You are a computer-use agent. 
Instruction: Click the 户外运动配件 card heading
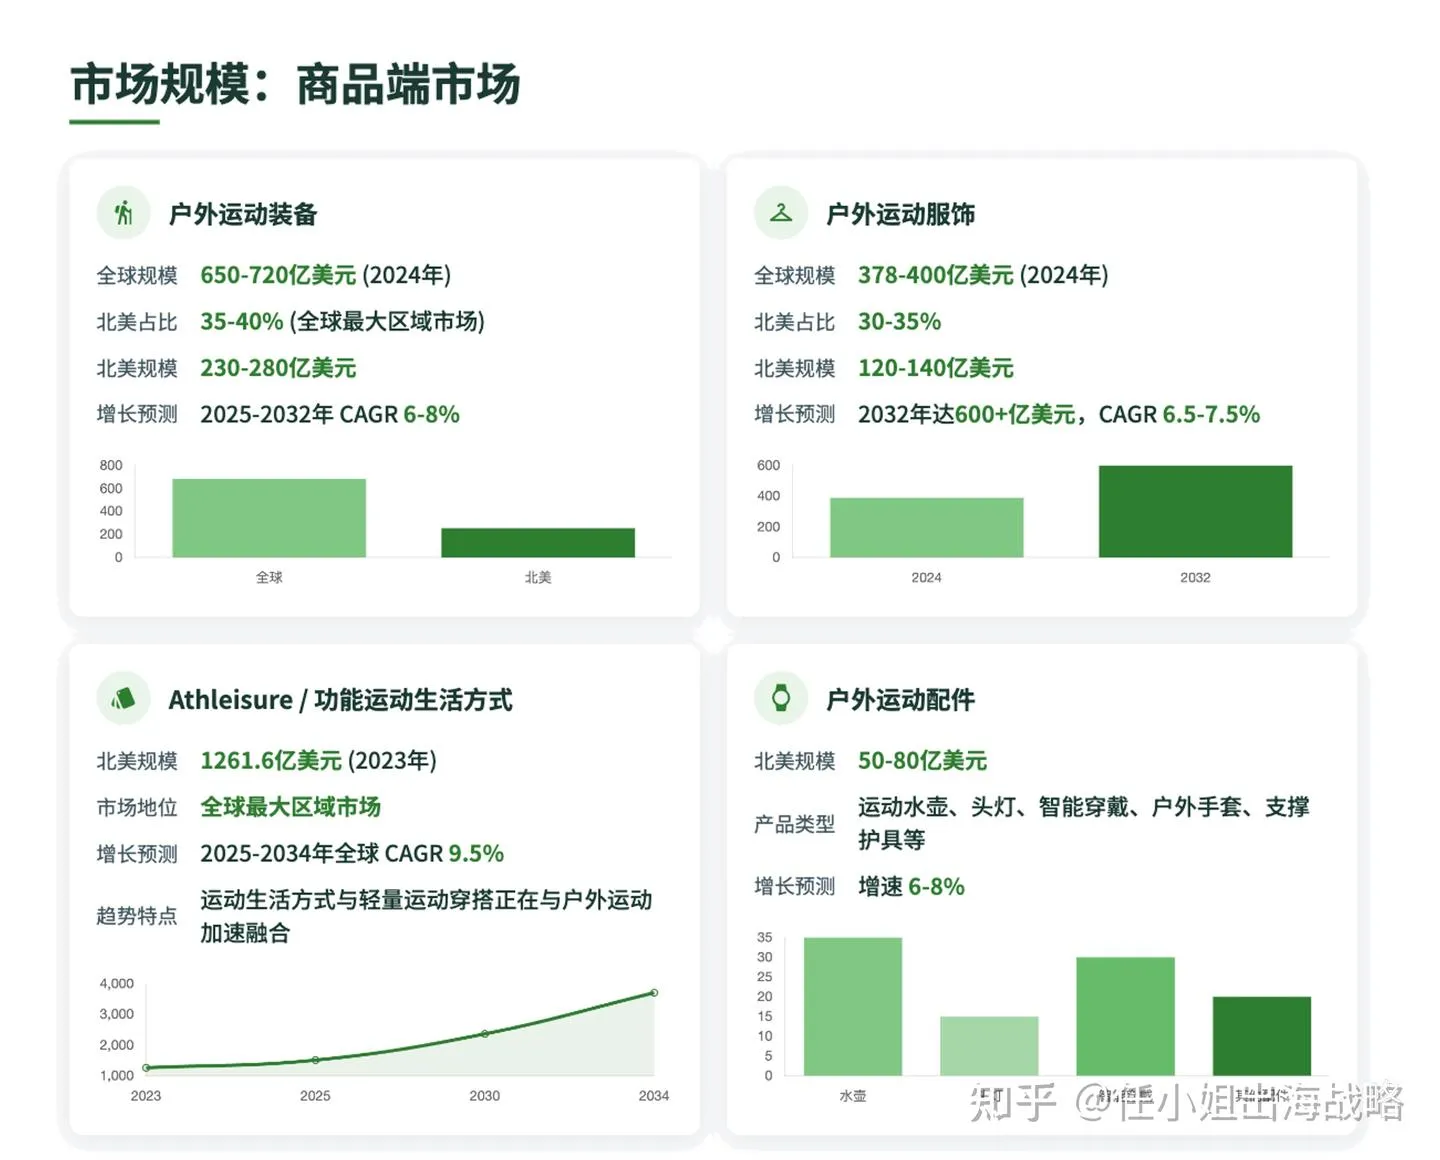[901, 699]
